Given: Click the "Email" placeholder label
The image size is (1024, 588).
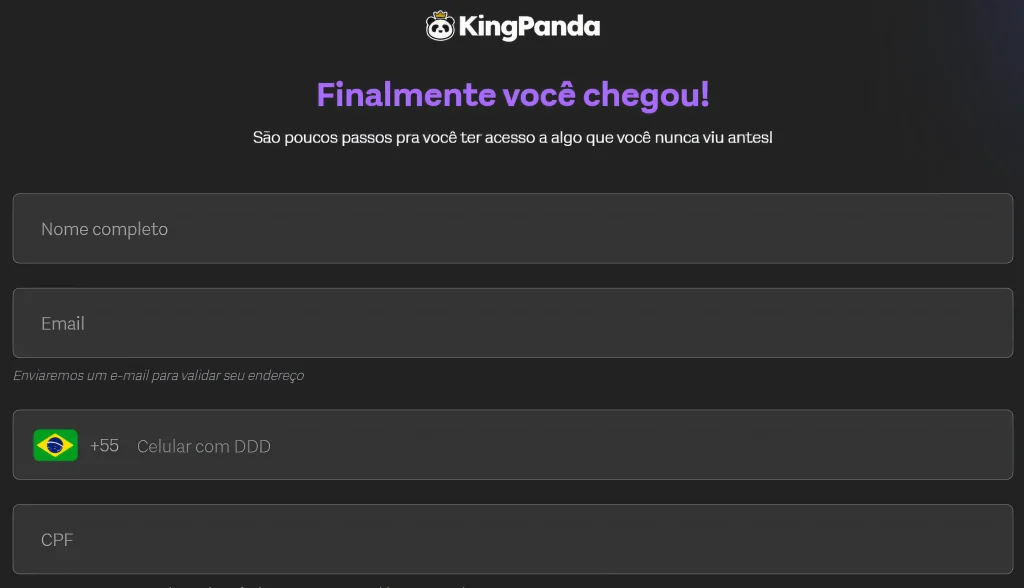Looking at the screenshot, I should click(x=63, y=323).
